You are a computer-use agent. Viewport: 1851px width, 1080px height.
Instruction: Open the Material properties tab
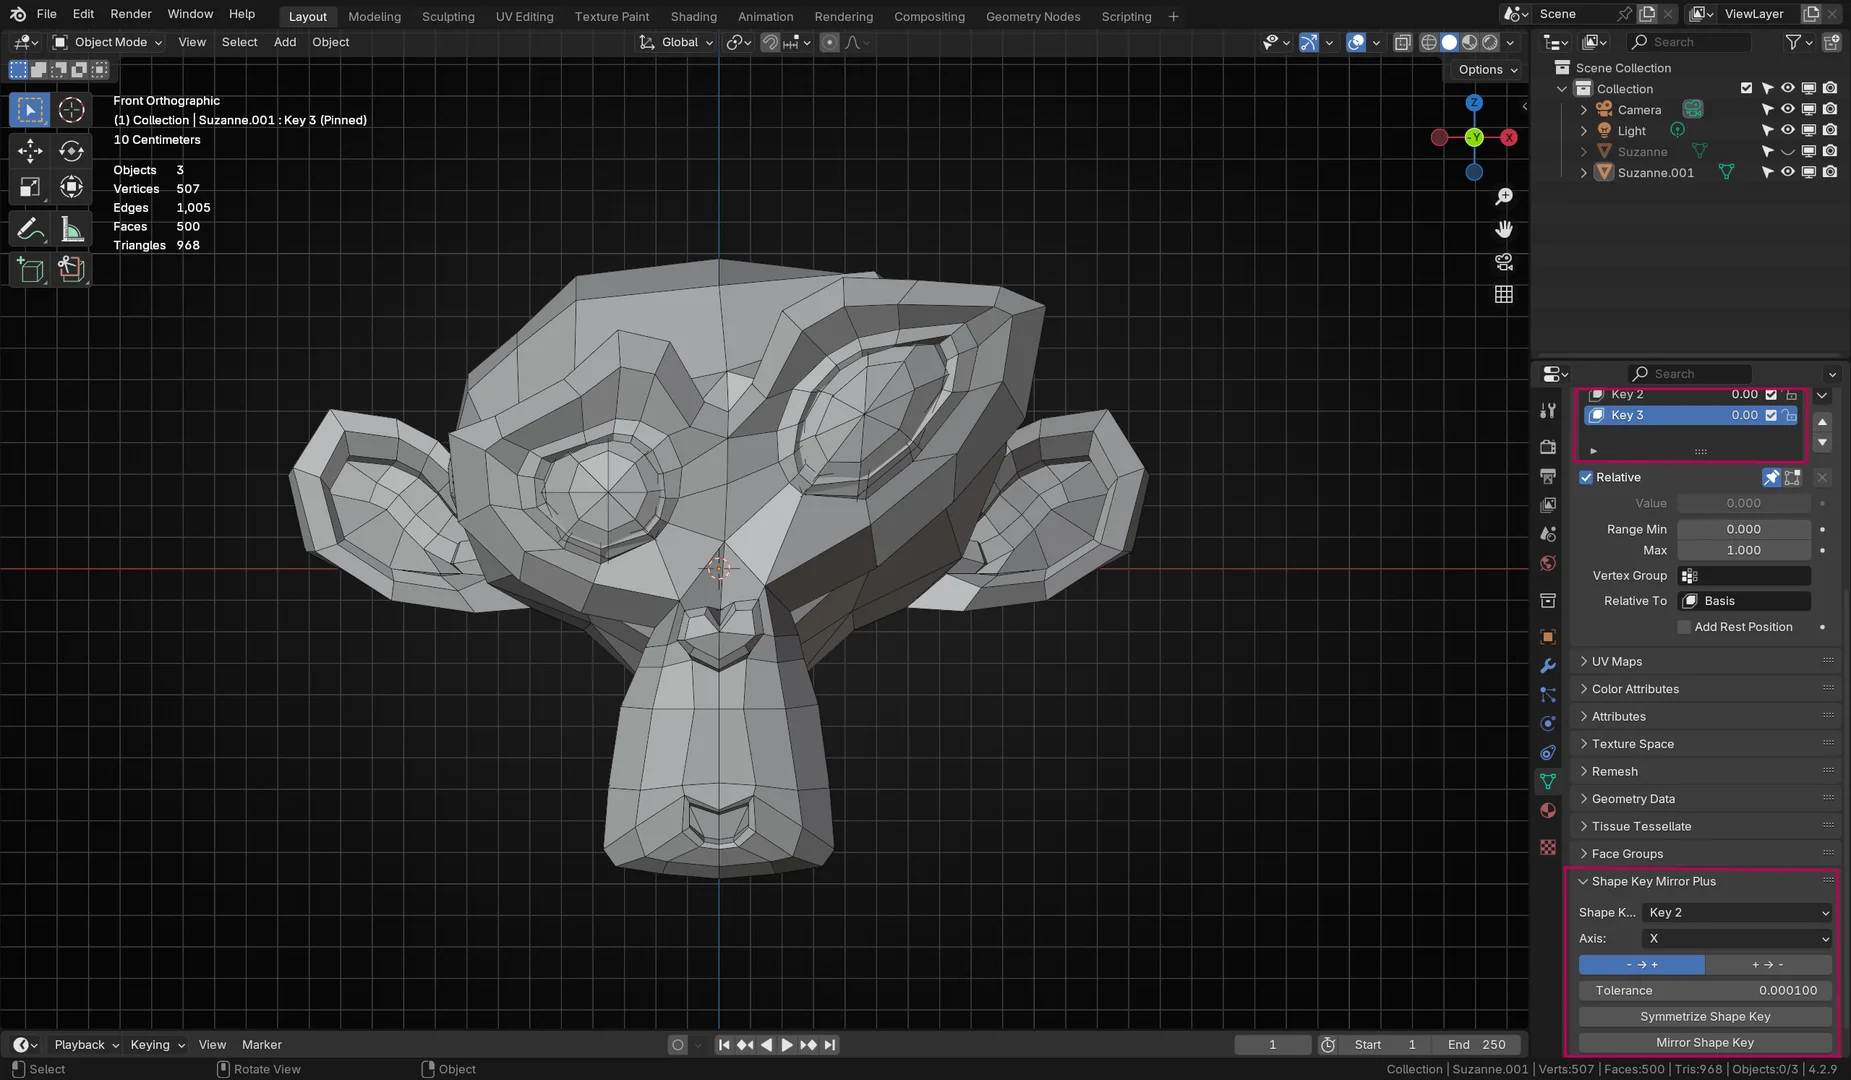[1548, 810]
